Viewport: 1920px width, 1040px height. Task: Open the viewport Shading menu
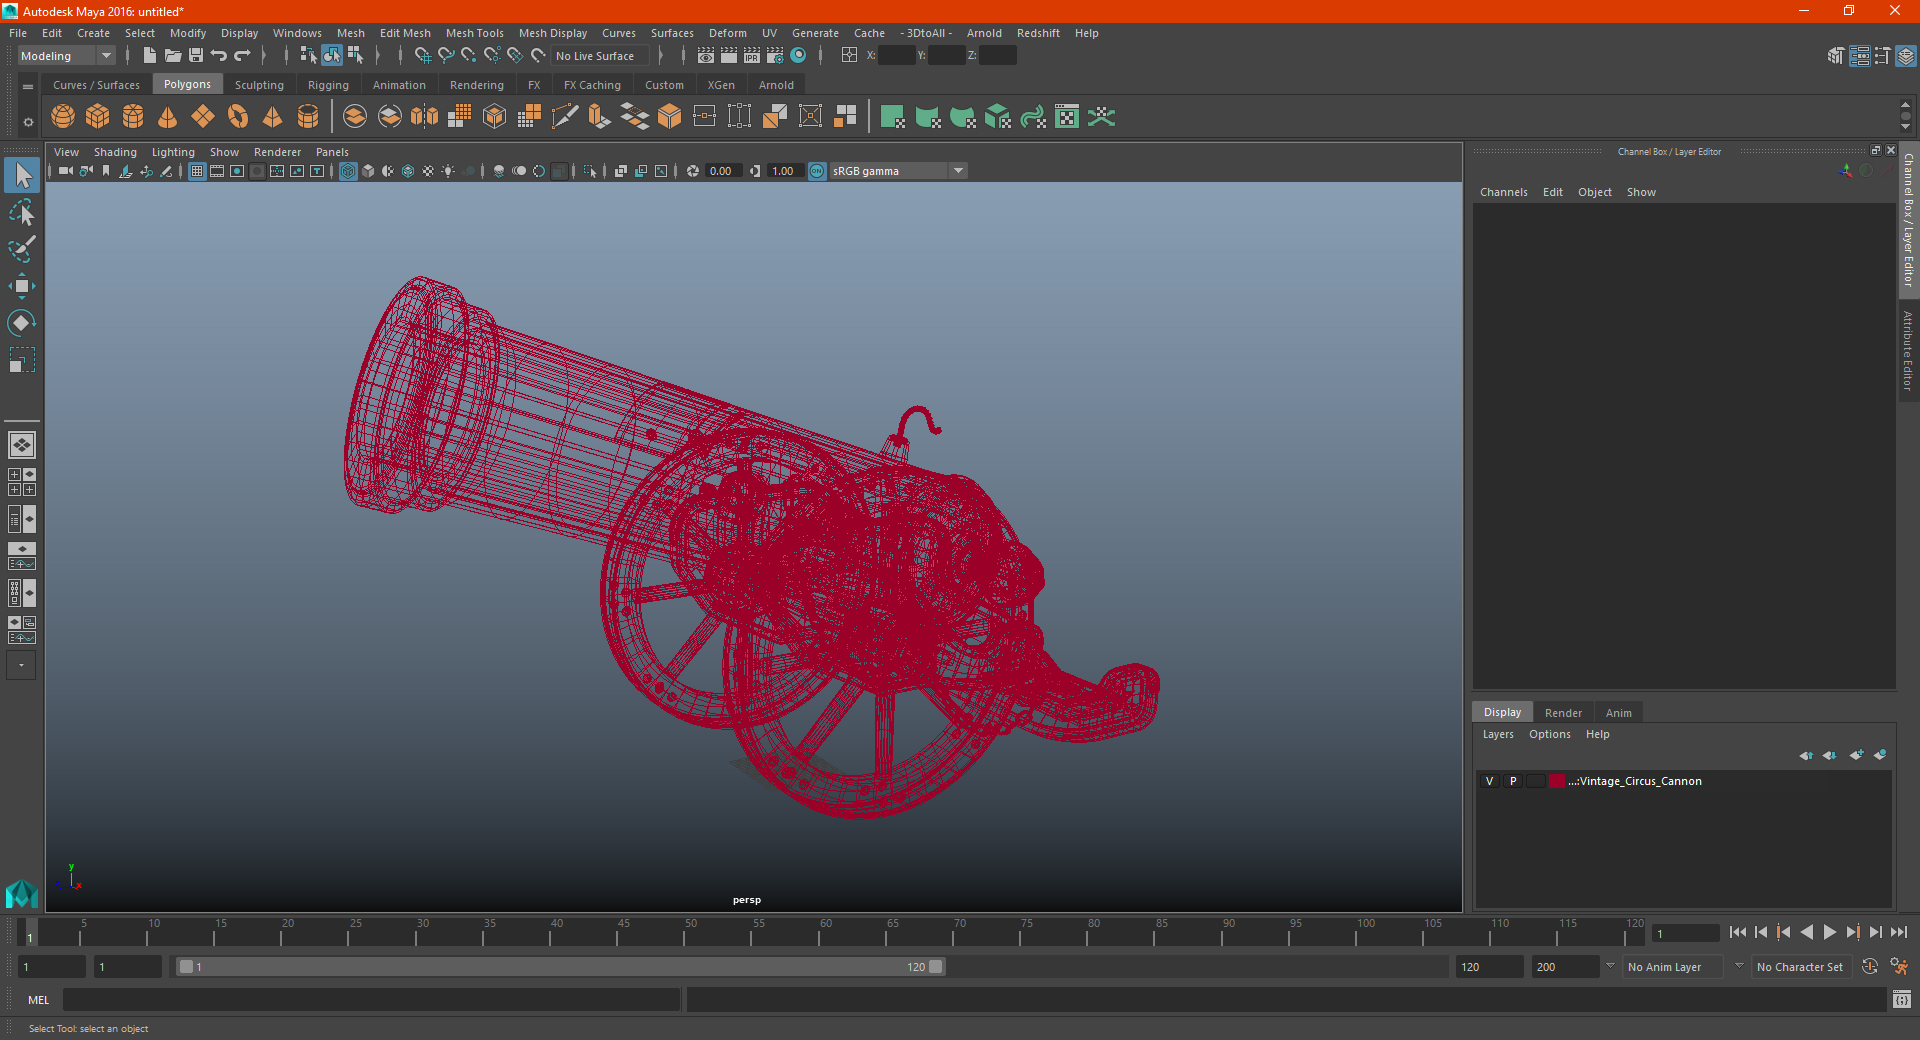(x=115, y=152)
